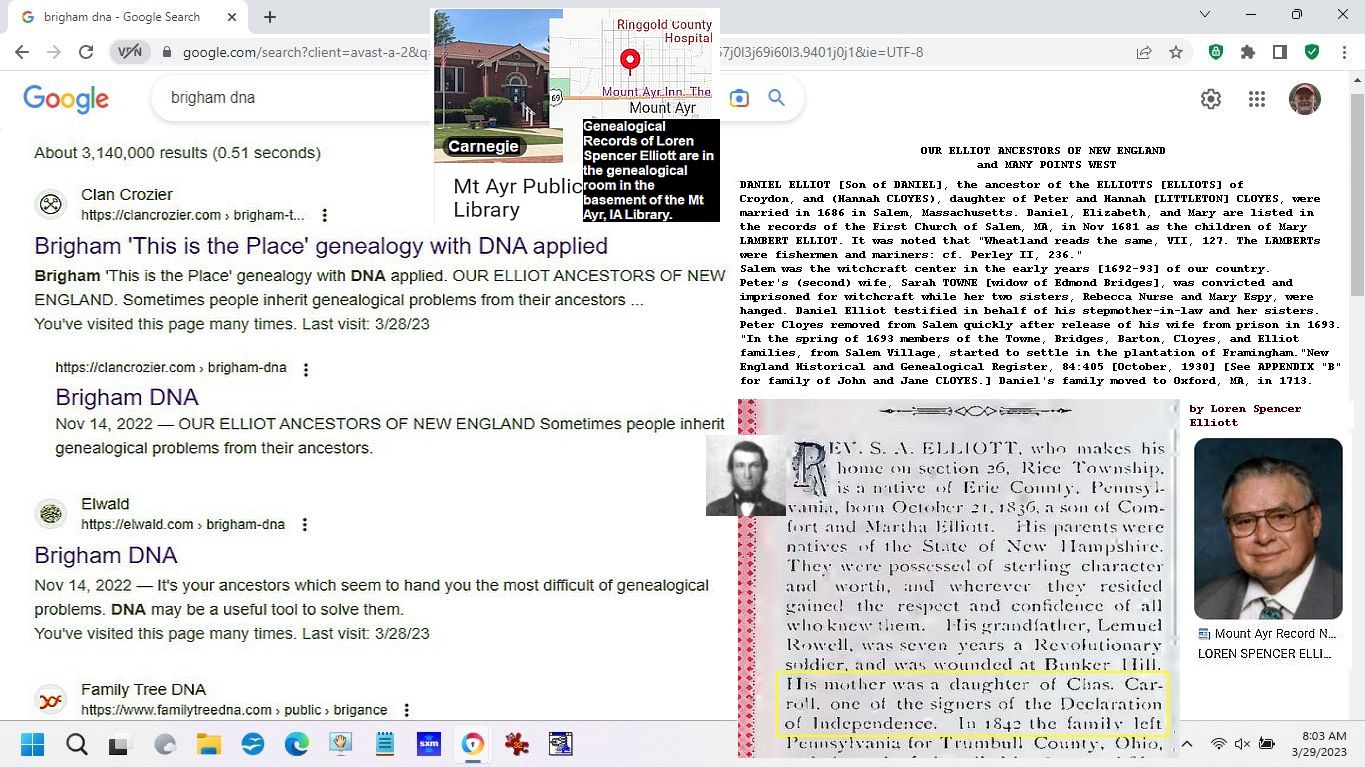Image resolution: width=1365 pixels, height=767 pixels.
Task: Open the 'Mount Ayr Record N...' link
Action: 1268,634
